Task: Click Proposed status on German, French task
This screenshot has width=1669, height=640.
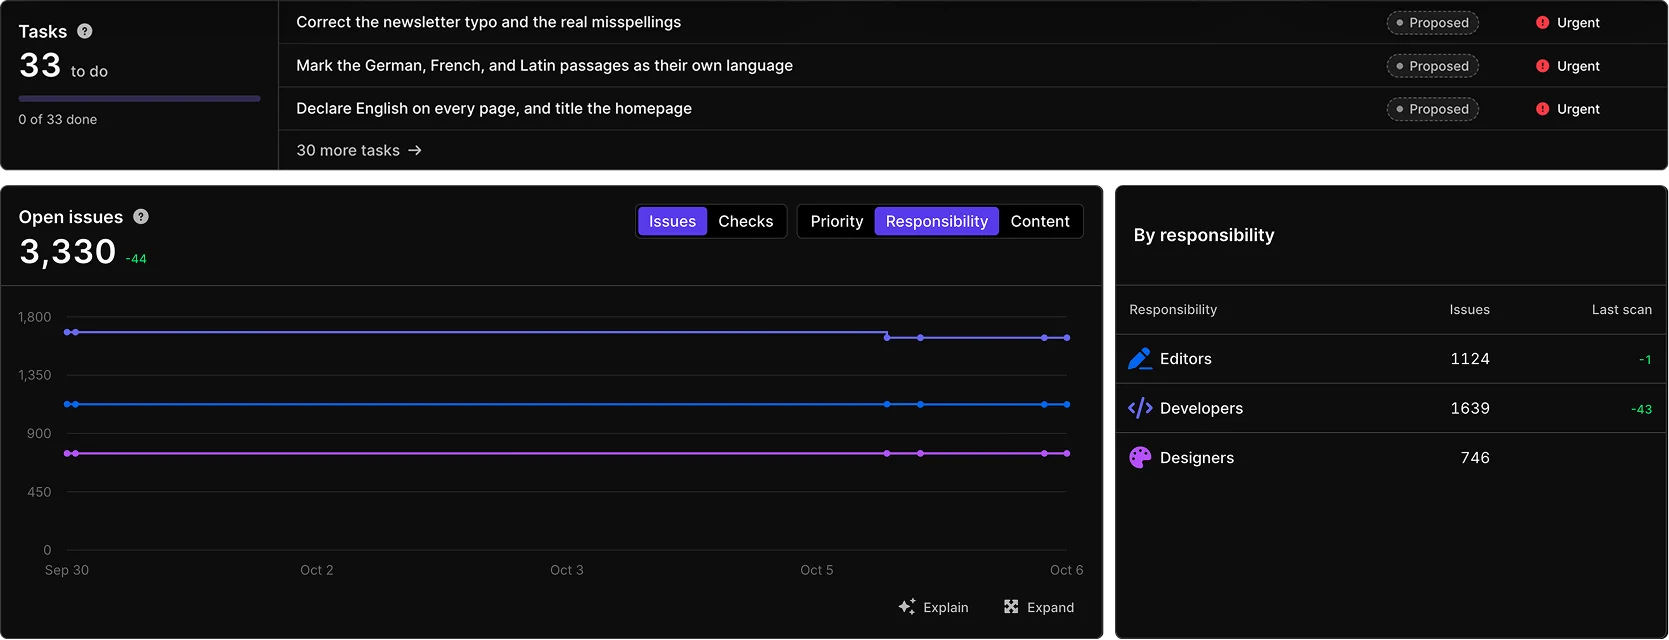Action: pos(1432,66)
